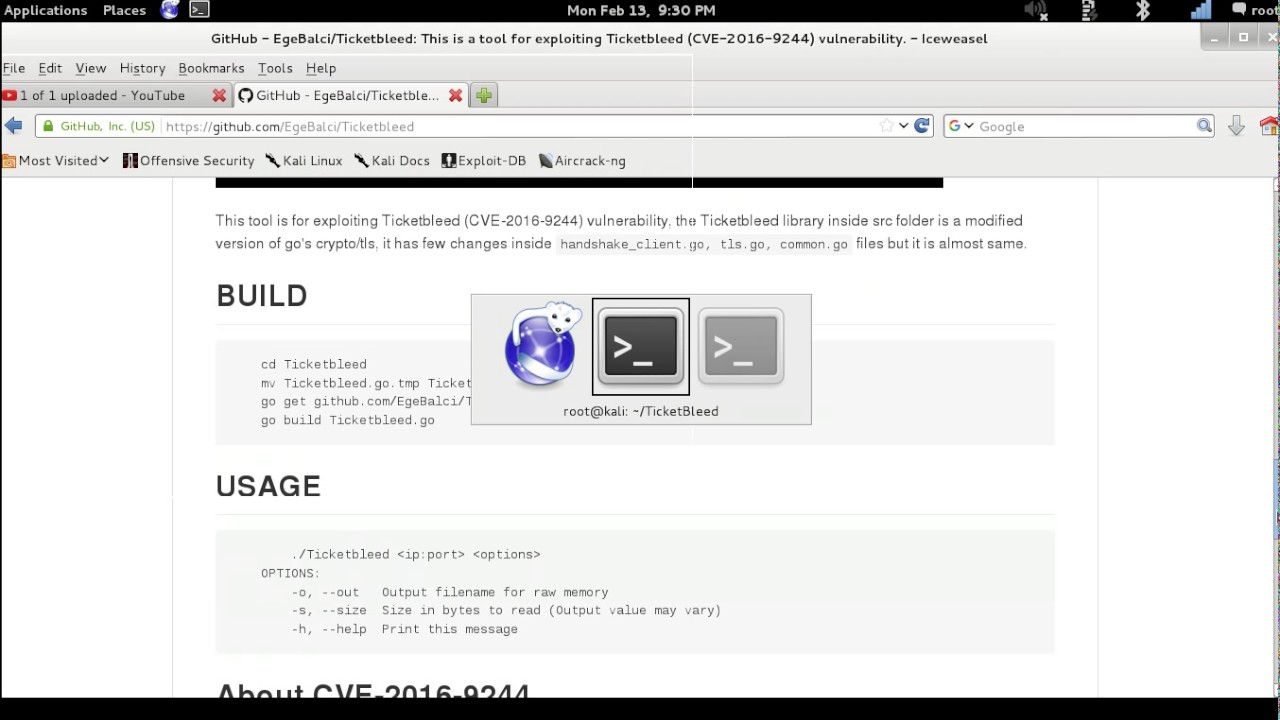Click the '-o, --out' option line
The width and height of the screenshot is (1280, 720).
coord(450,592)
